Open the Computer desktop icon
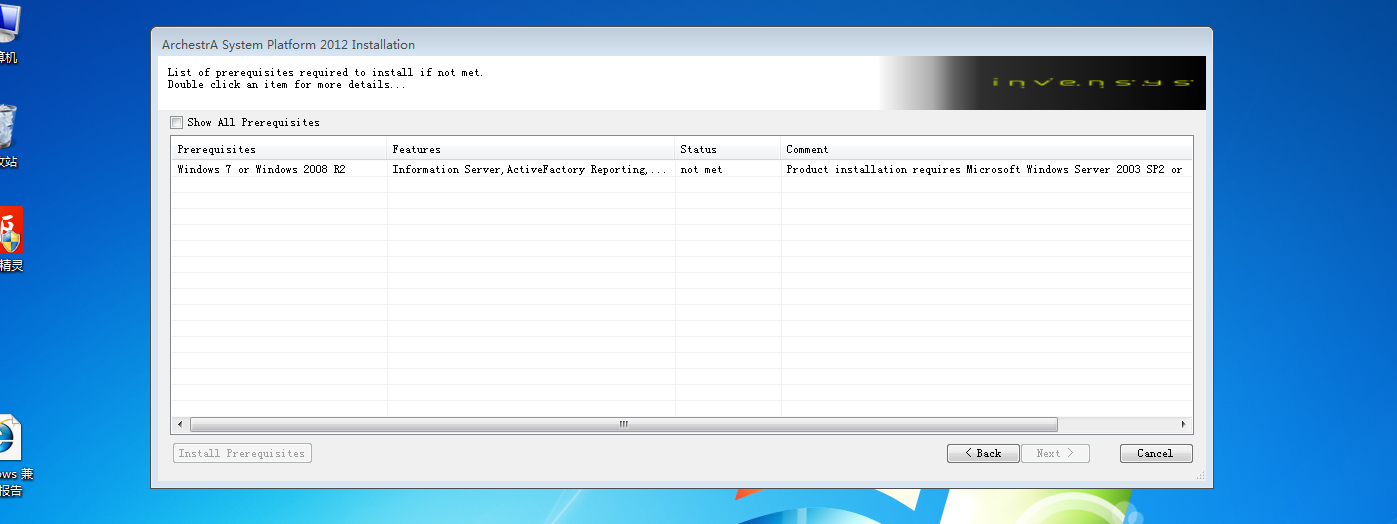Image resolution: width=1397 pixels, height=524 pixels. coord(7,33)
